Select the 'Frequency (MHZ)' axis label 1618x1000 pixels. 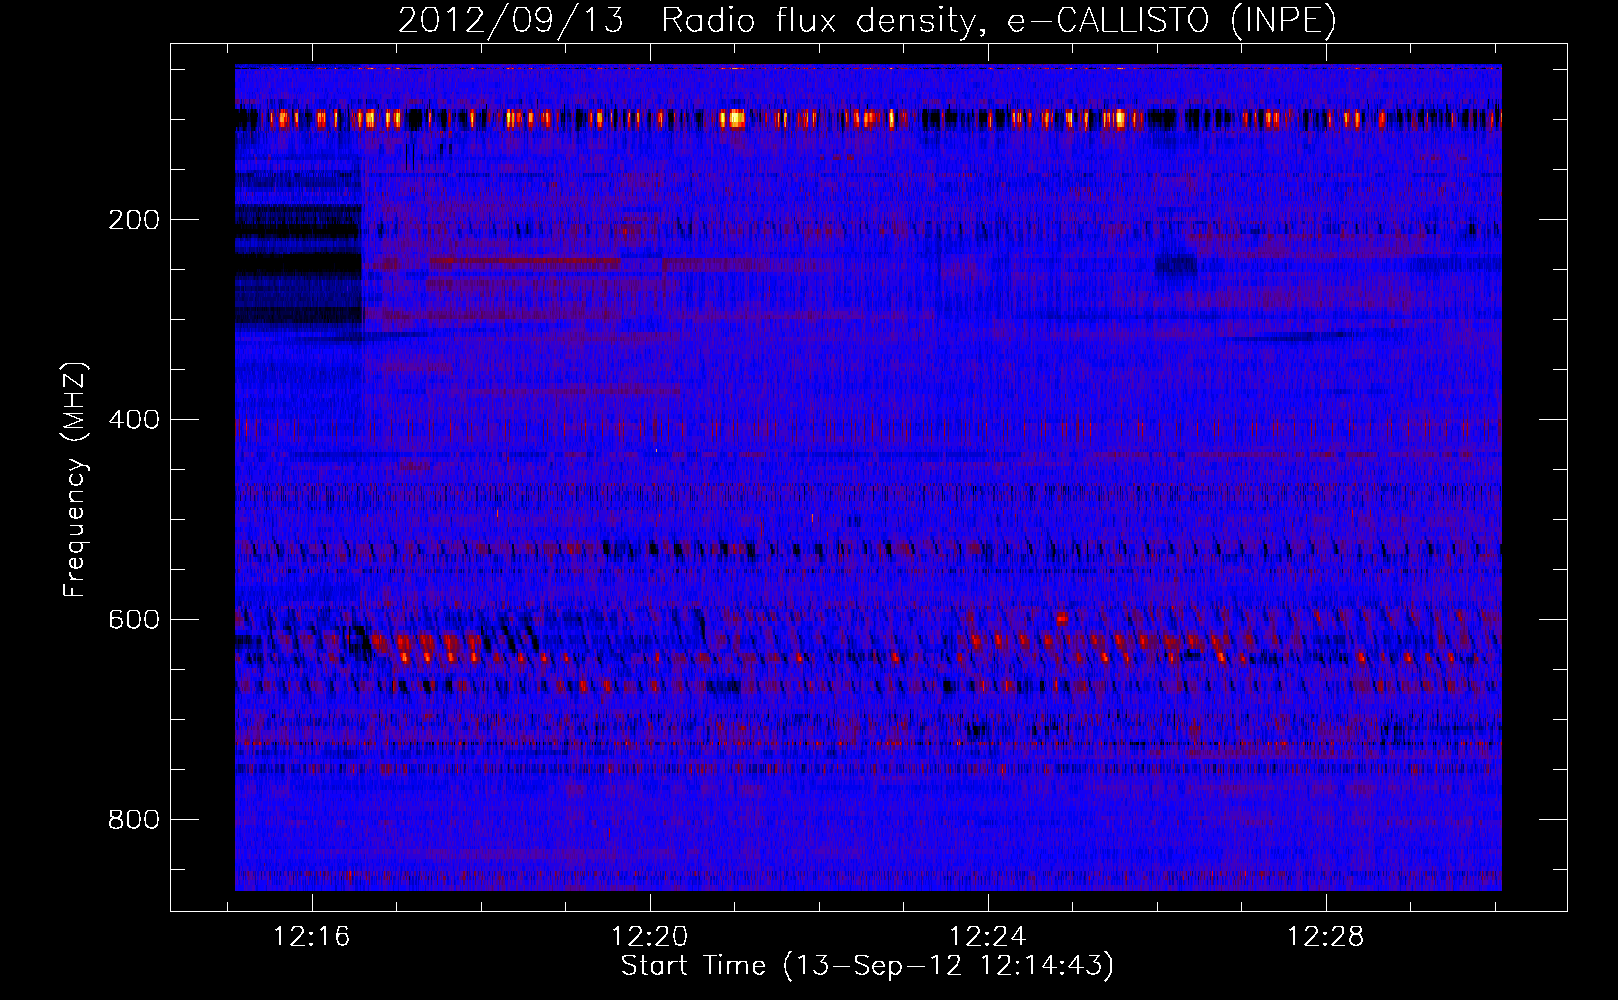coord(74,479)
